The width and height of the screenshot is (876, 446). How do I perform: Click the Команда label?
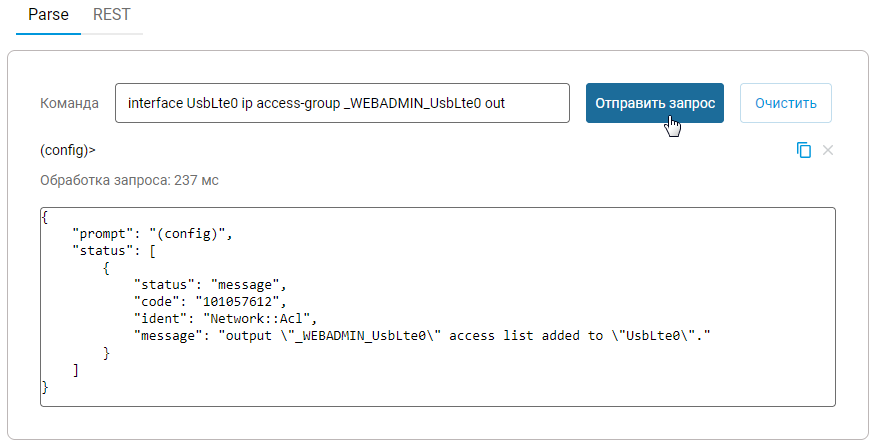[x=69, y=103]
